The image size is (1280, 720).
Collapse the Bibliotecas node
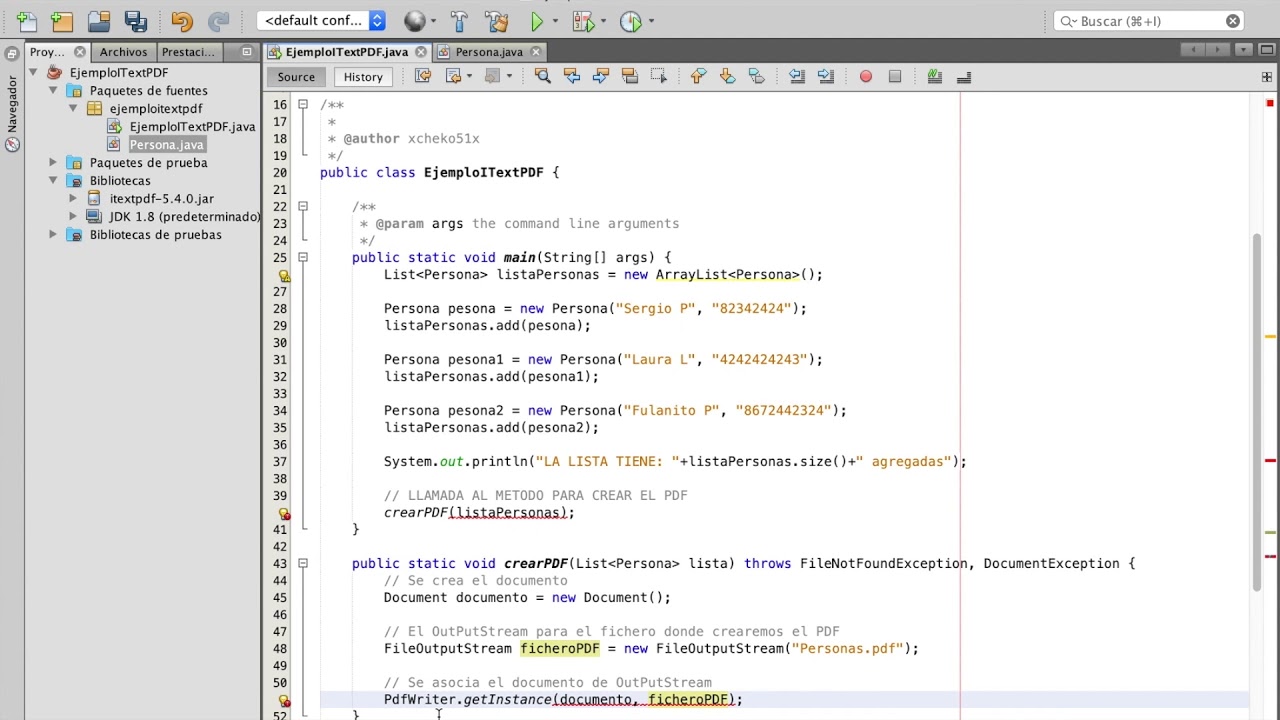53,180
